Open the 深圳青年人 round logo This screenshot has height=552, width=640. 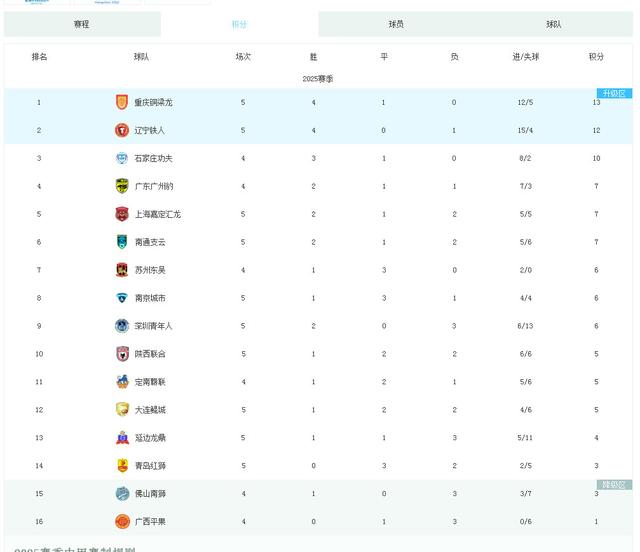(x=122, y=326)
